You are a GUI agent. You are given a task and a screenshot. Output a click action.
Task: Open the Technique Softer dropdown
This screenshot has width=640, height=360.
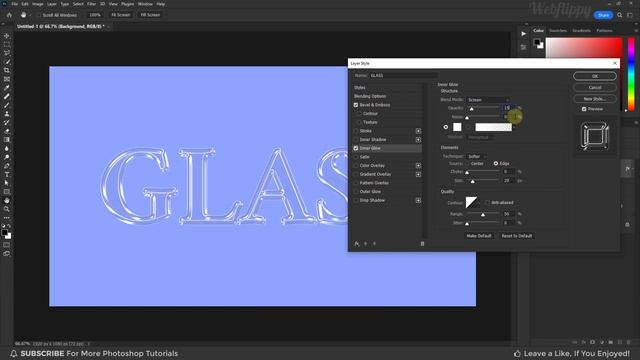[x=476, y=156]
